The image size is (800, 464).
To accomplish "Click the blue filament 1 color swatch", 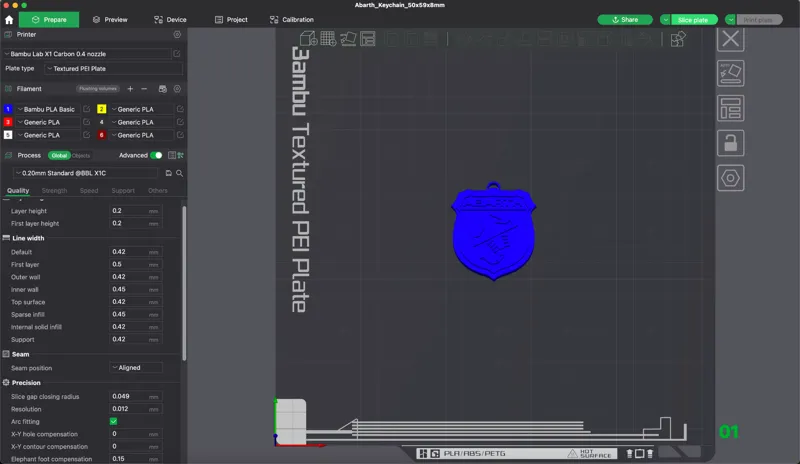I will click(8, 109).
